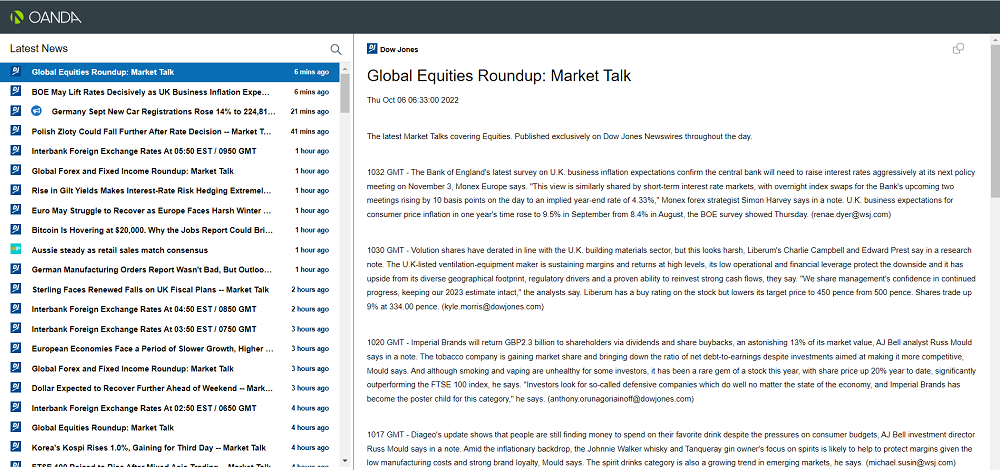1000x470 pixels.
Task: Click Dow Jones icon beside 'Polish Zloty Could Fall'
Action: tap(16, 131)
